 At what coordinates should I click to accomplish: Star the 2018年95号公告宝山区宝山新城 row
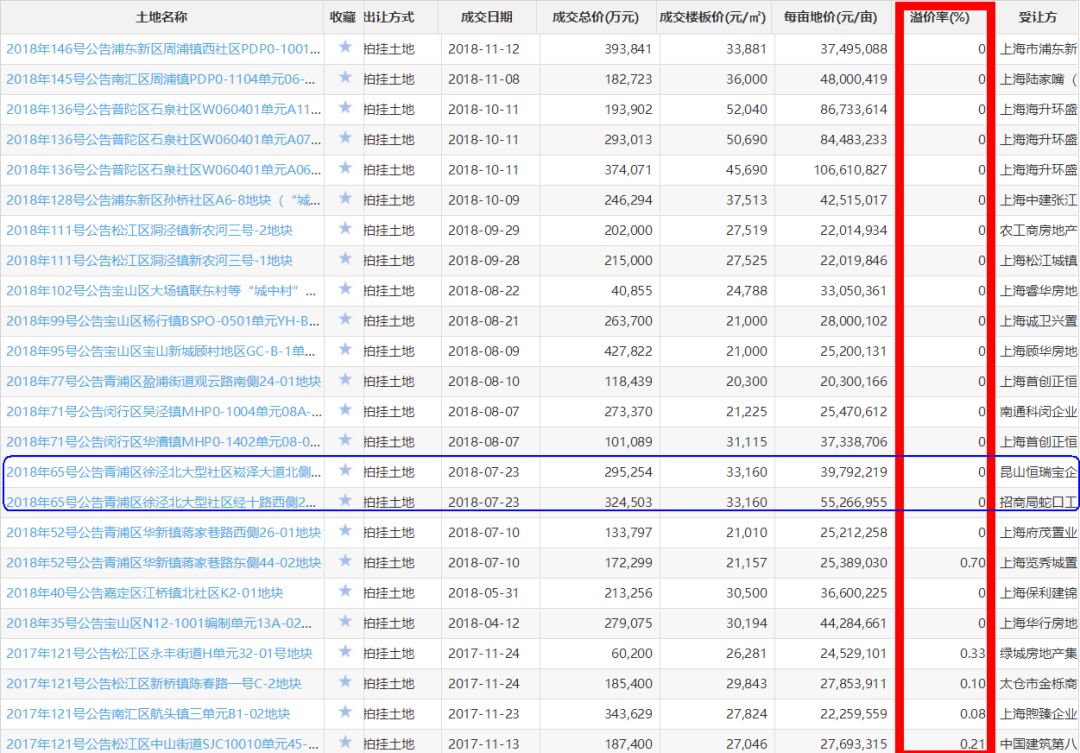(345, 349)
